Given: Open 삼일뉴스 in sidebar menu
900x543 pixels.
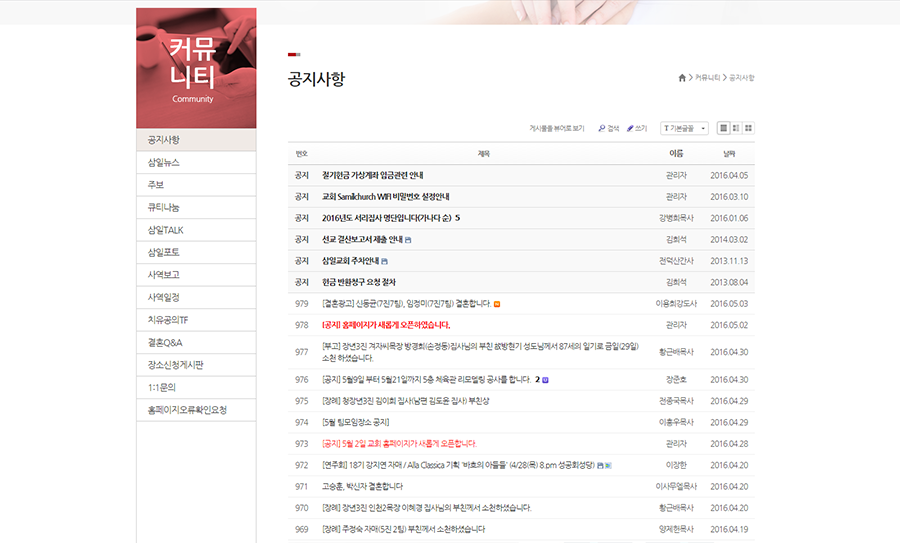Looking at the screenshot, I should 196,162.
